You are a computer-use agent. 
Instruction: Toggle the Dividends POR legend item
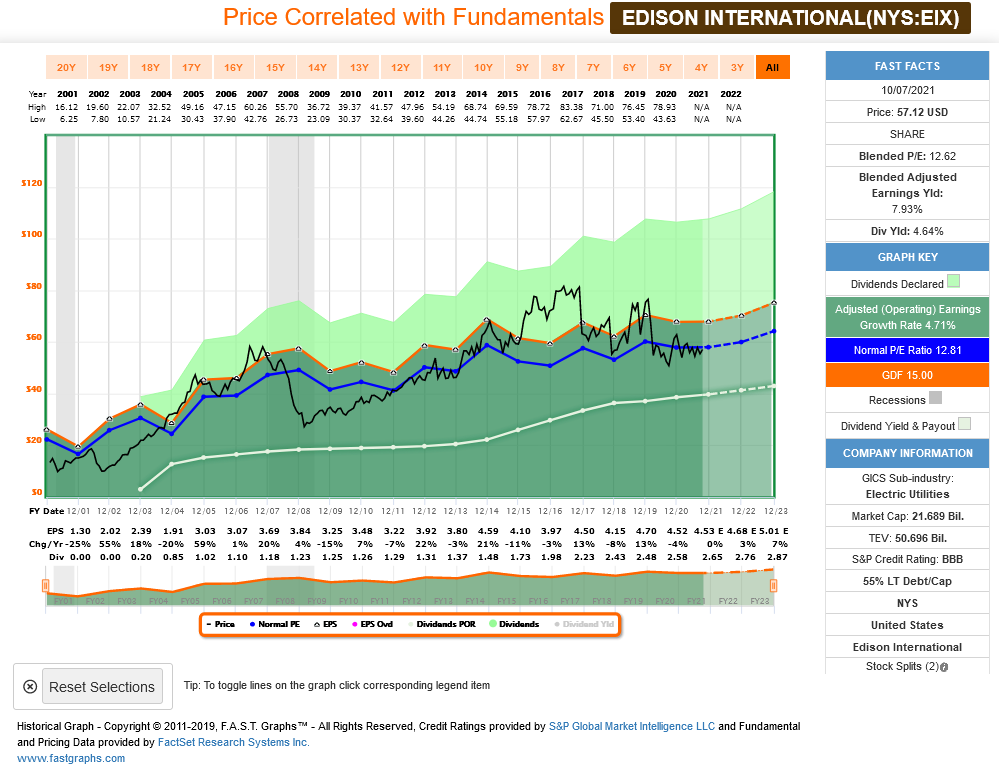[442, 624]
